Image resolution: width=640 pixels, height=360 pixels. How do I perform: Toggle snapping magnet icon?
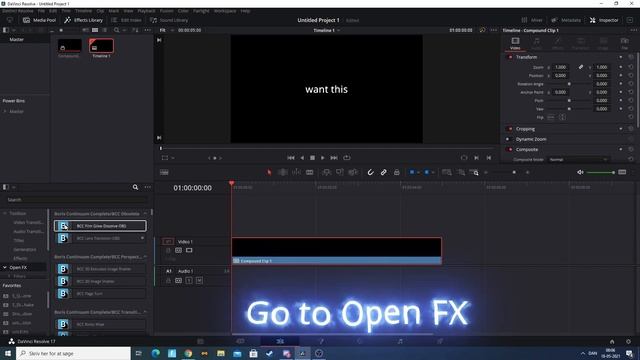point(371,172)
